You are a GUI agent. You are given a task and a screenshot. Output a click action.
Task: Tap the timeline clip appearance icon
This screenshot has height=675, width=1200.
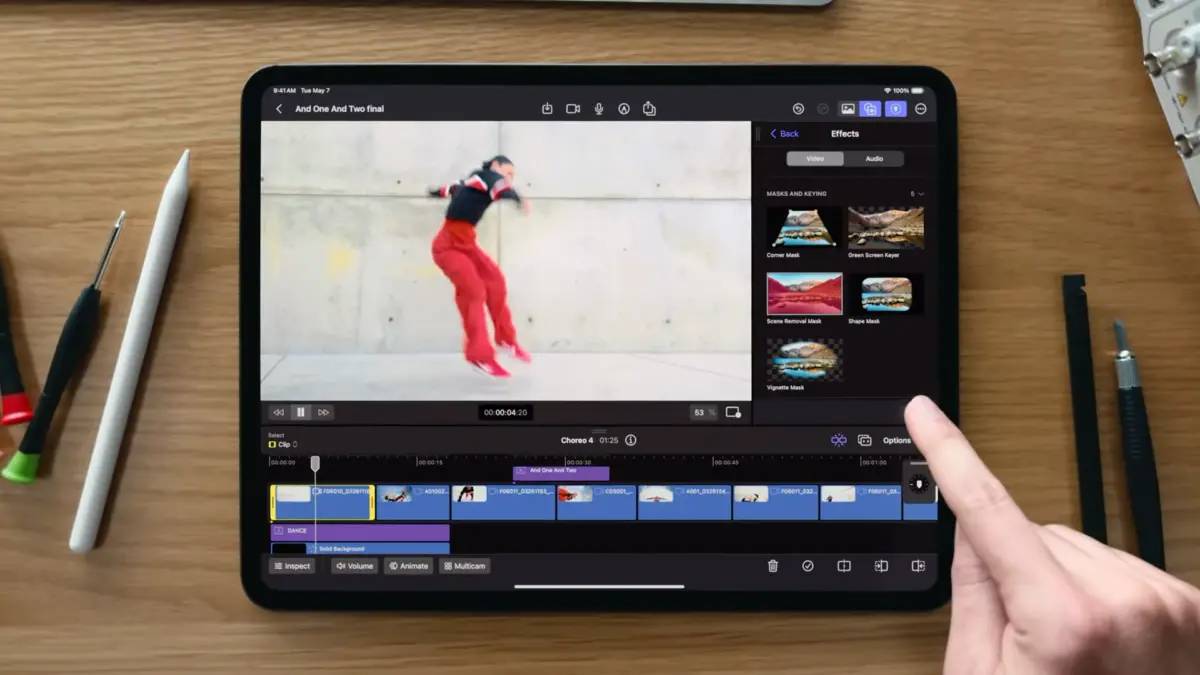(x=865, y=440)
